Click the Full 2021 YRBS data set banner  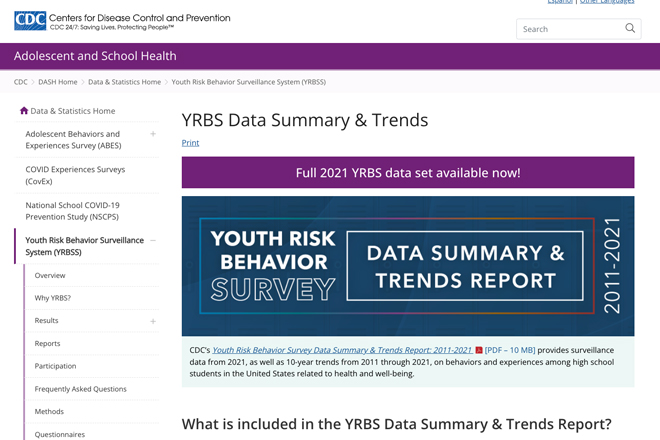[408, 173]
